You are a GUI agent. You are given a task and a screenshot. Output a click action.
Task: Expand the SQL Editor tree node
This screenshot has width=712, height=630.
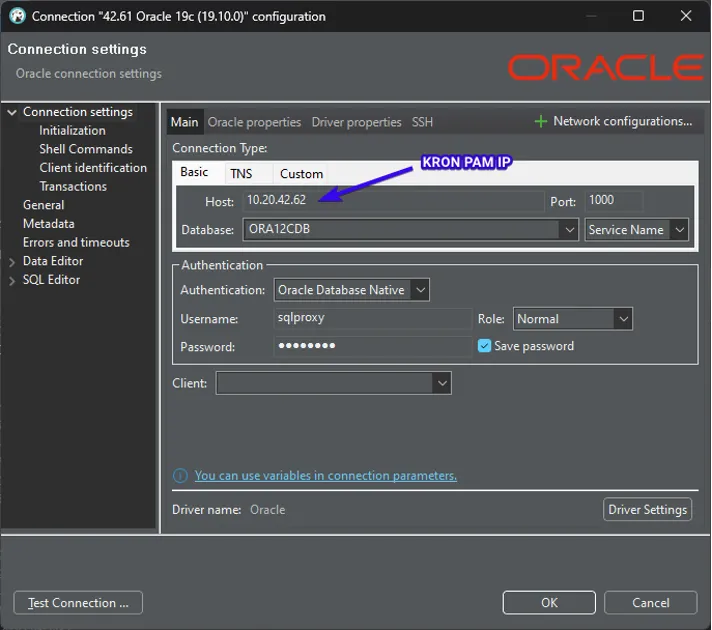point(12,280)
